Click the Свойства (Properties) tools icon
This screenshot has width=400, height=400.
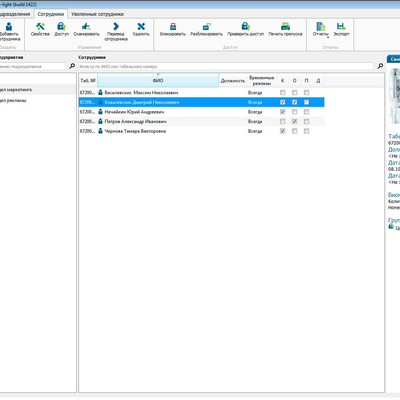click(x=40, y=26)
